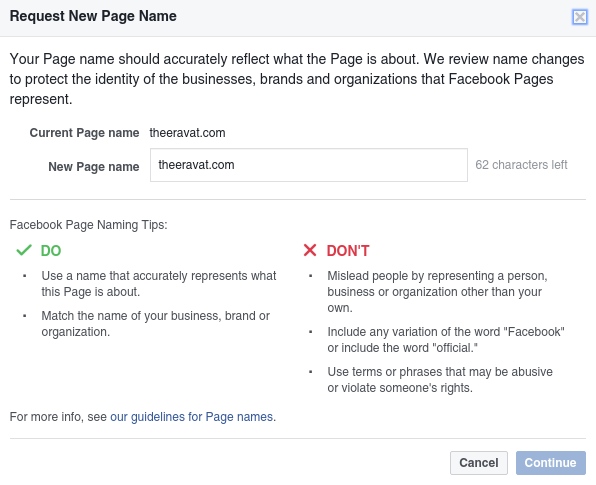Viewport: 596px width, 485px height.
Task: Focus the New Page name text field
Action: pos(309,165)
